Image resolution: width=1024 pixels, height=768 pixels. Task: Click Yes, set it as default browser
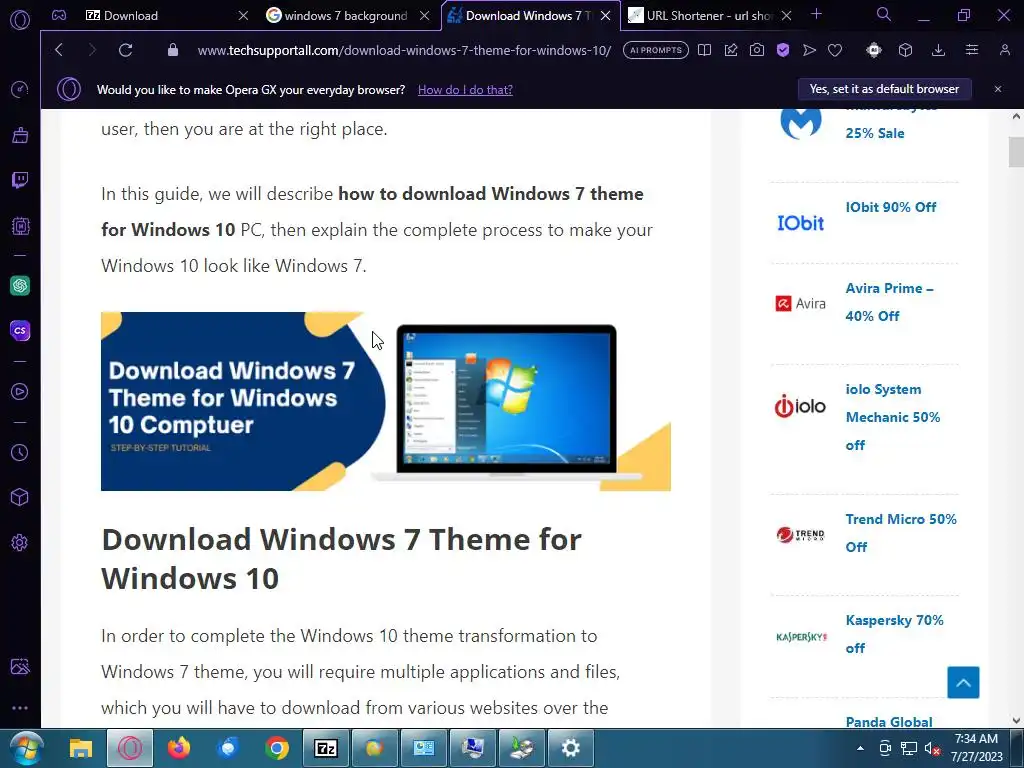(x=884, y=89)
